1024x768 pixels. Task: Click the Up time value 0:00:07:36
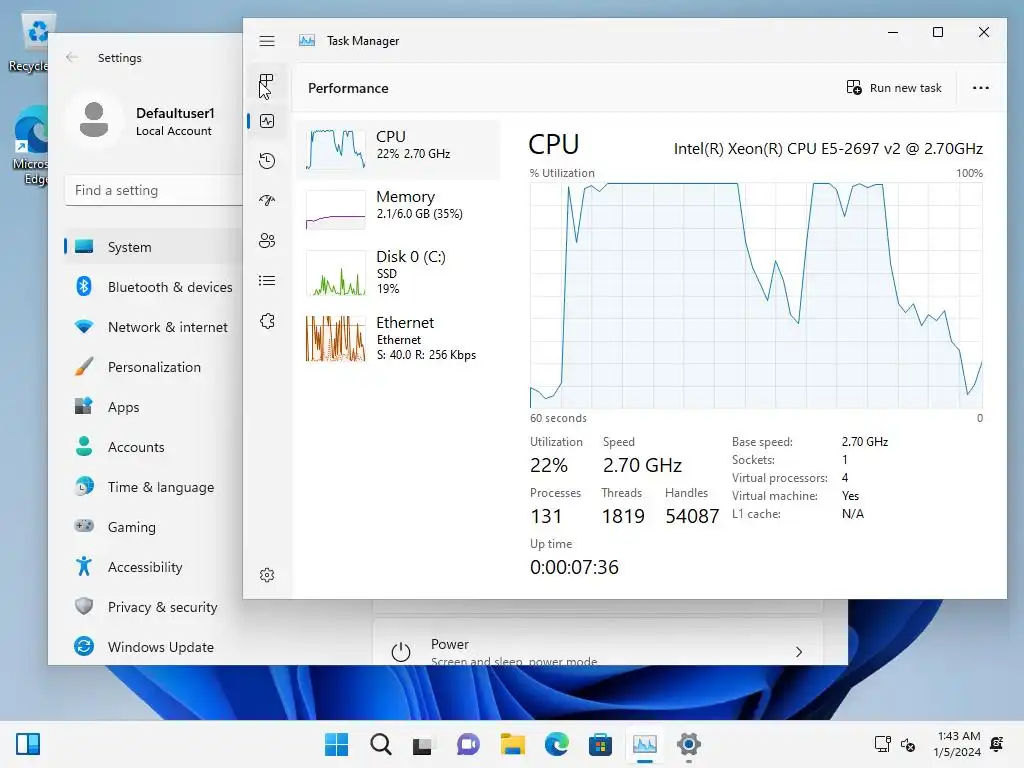click(574, 567)
